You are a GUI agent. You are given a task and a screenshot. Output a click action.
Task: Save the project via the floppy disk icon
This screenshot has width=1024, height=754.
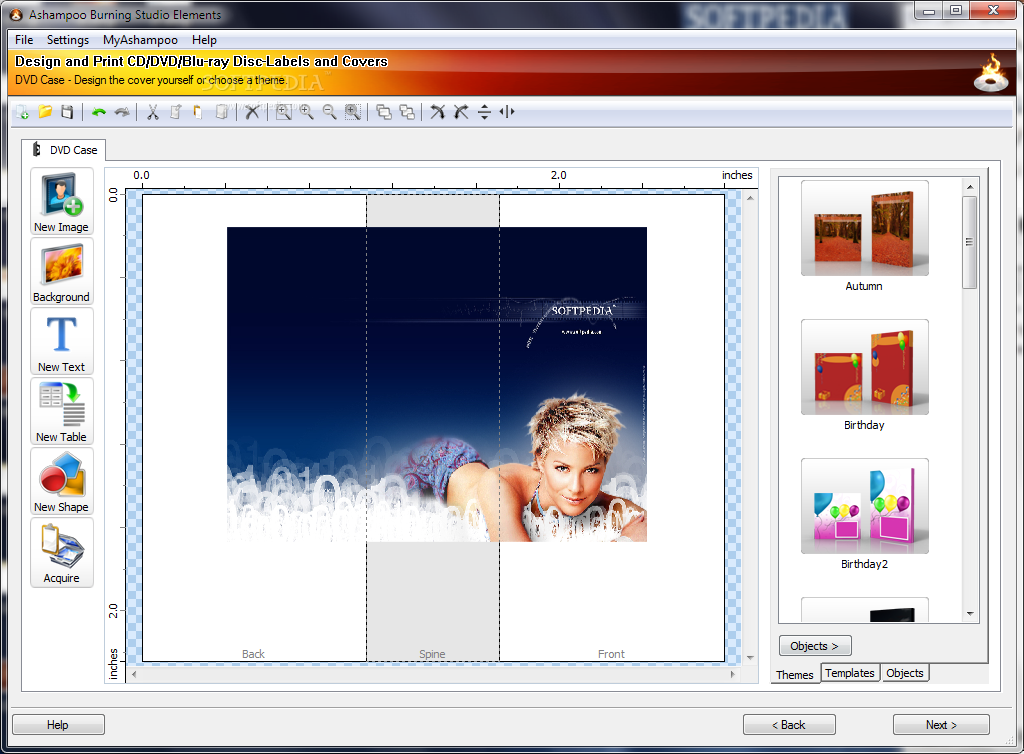pos(67,112)
